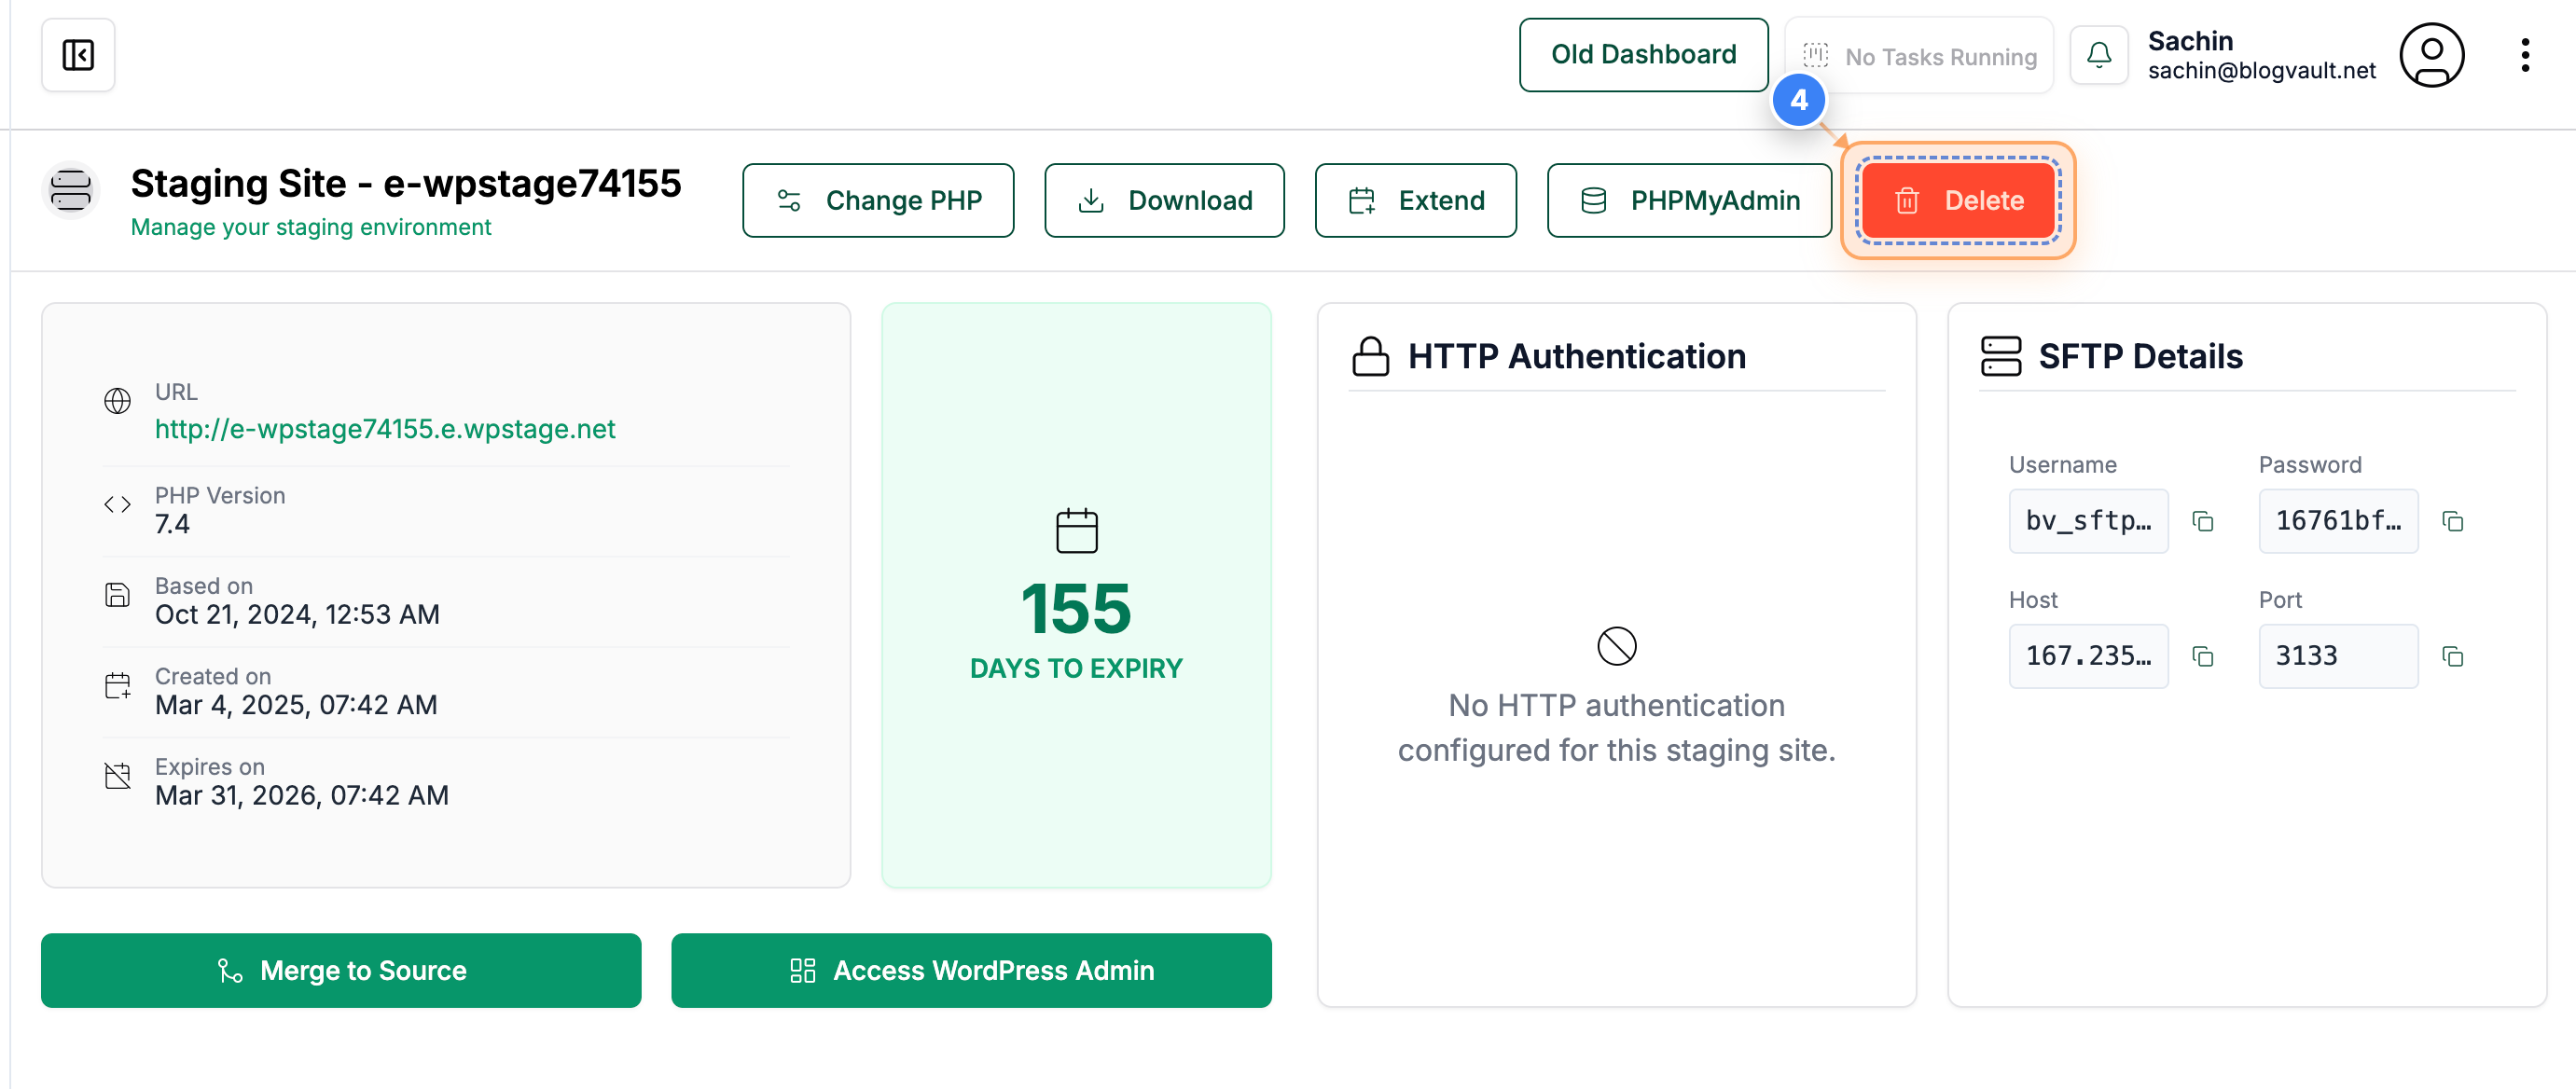Click the save icon beside Based on
Image resolution: width=2576 pixels, height=1089 pixels.
click(x=118, y=595)
